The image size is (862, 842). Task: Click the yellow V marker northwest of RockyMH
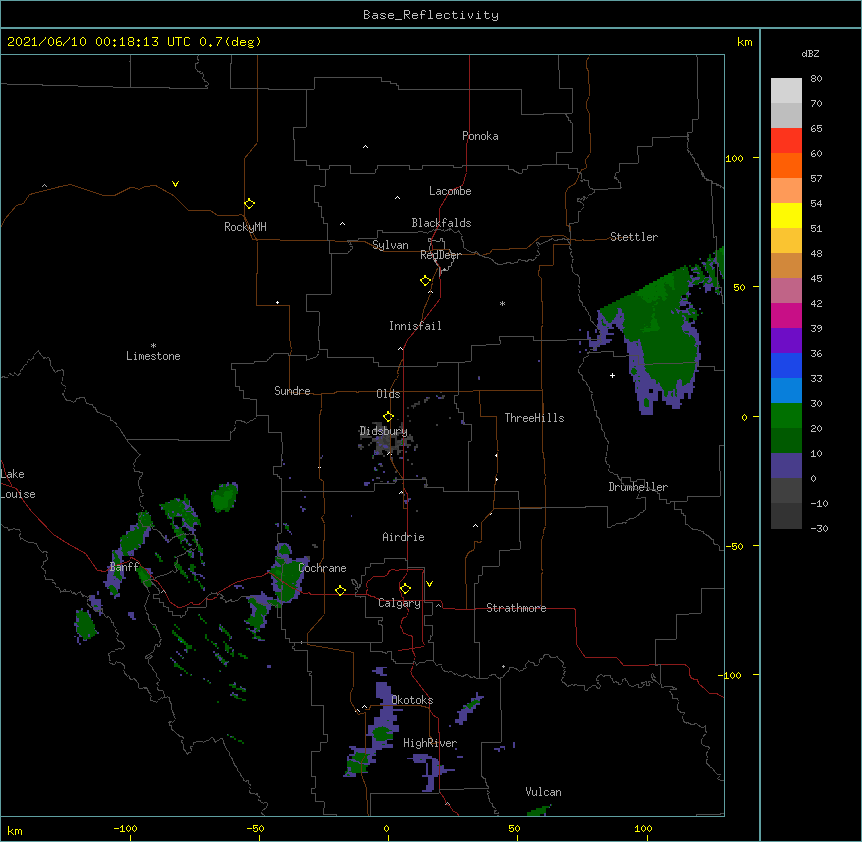coord(175,184)
